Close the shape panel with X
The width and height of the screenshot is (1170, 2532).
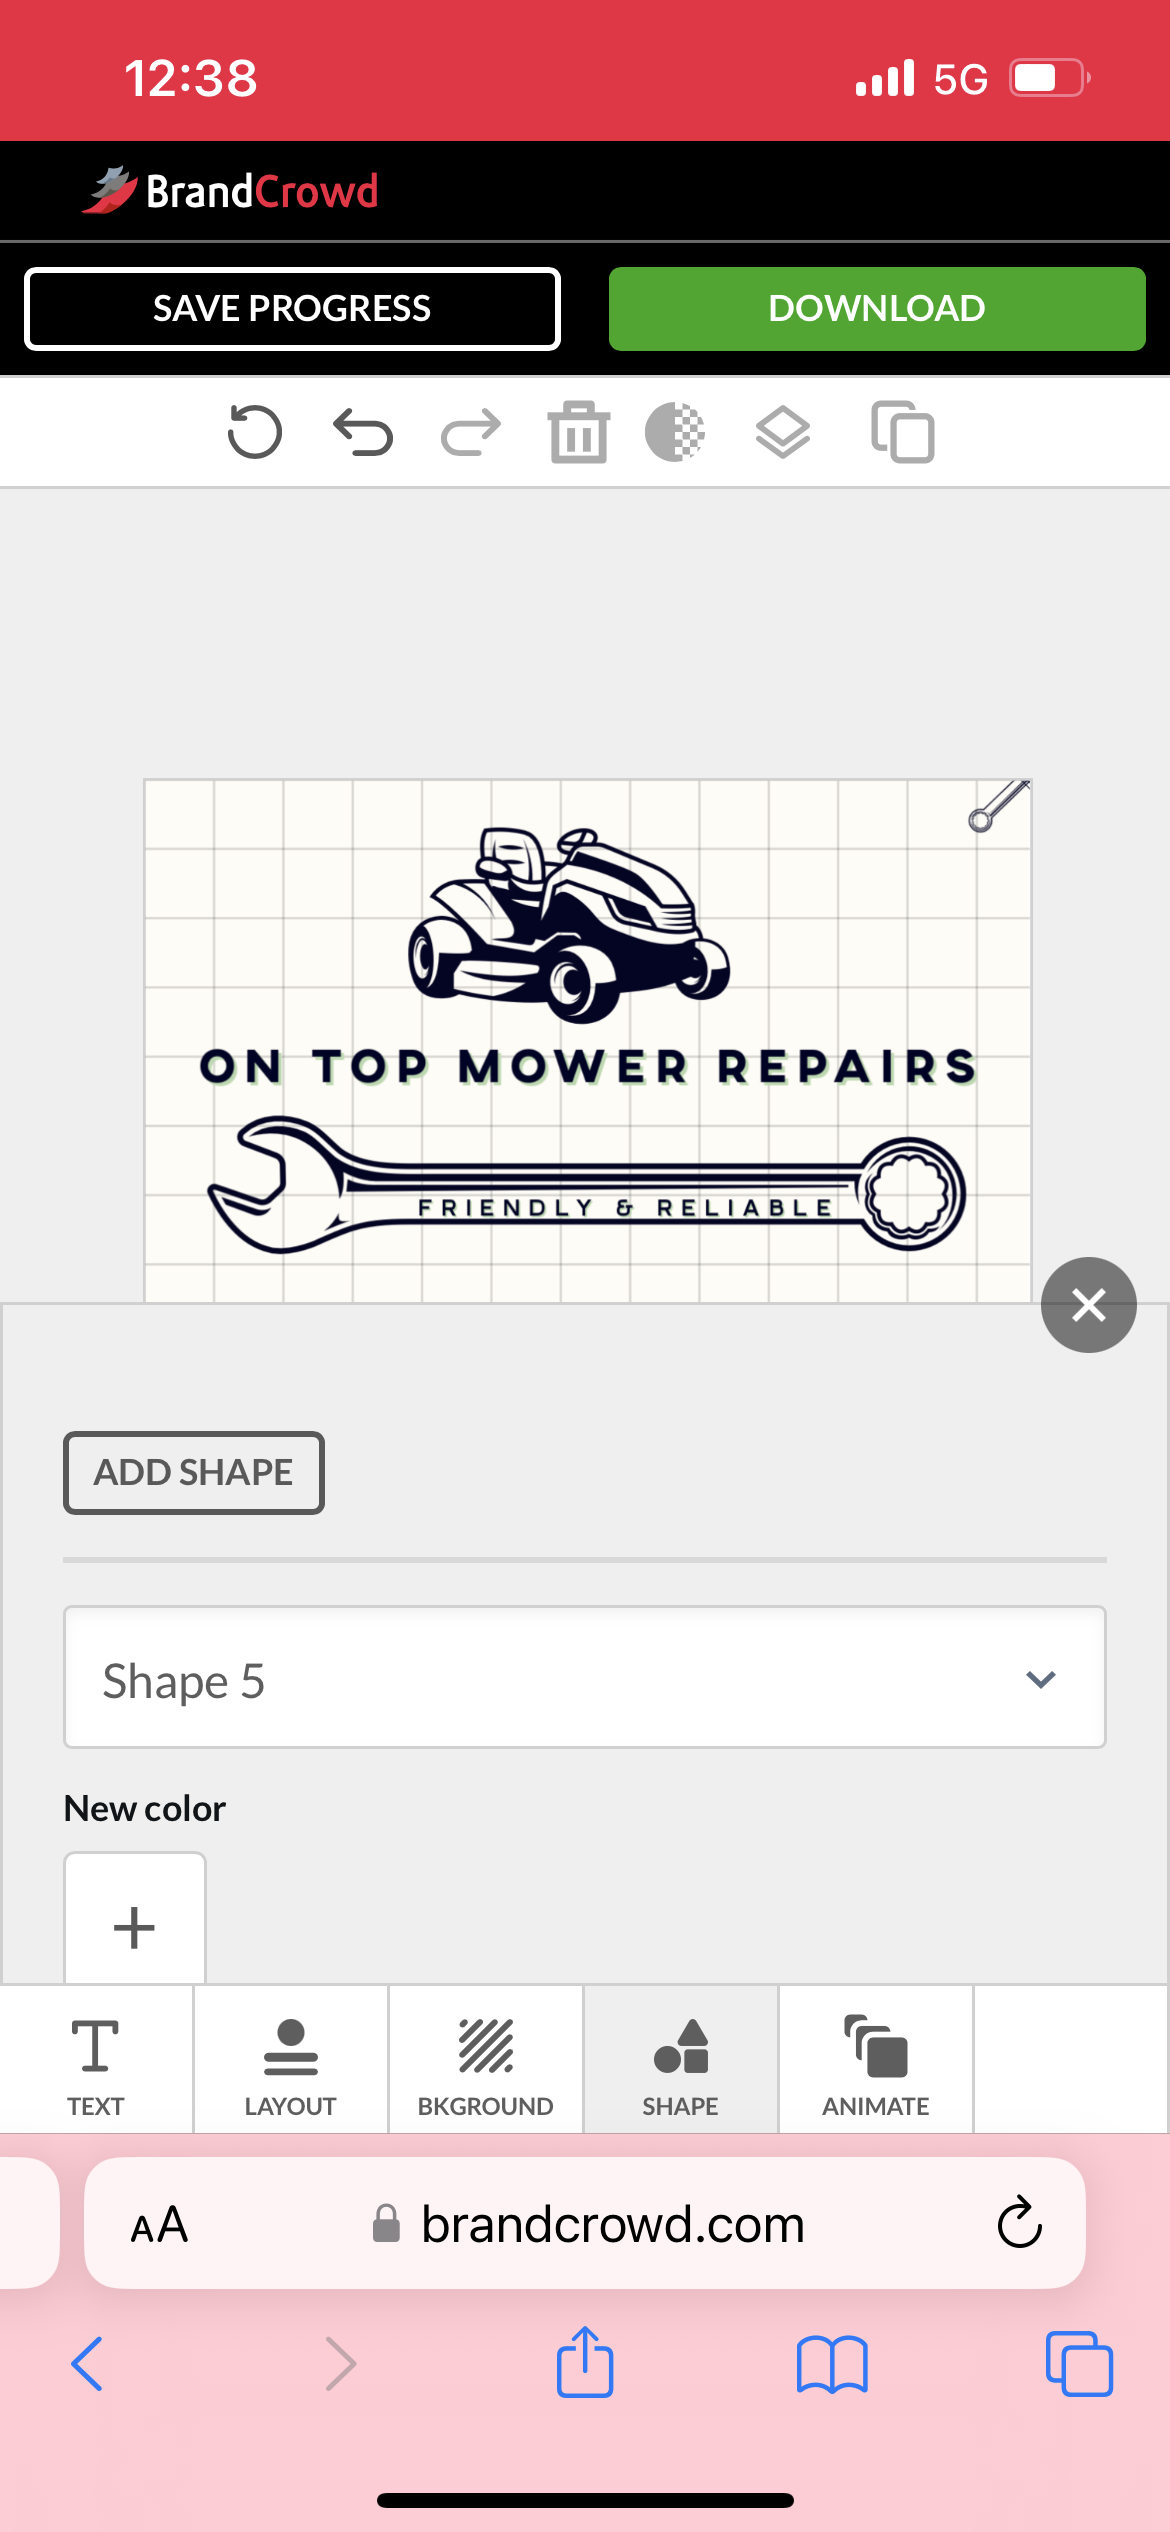(x=1088, y=1305)
